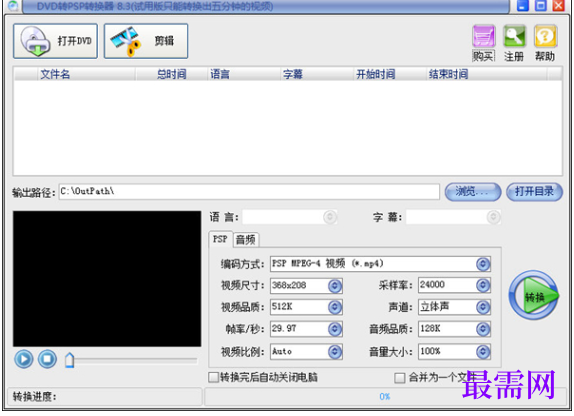This screenshot has height=416, width=574.
Task: Click the 总时间 column header
Action: pos(172,74)
